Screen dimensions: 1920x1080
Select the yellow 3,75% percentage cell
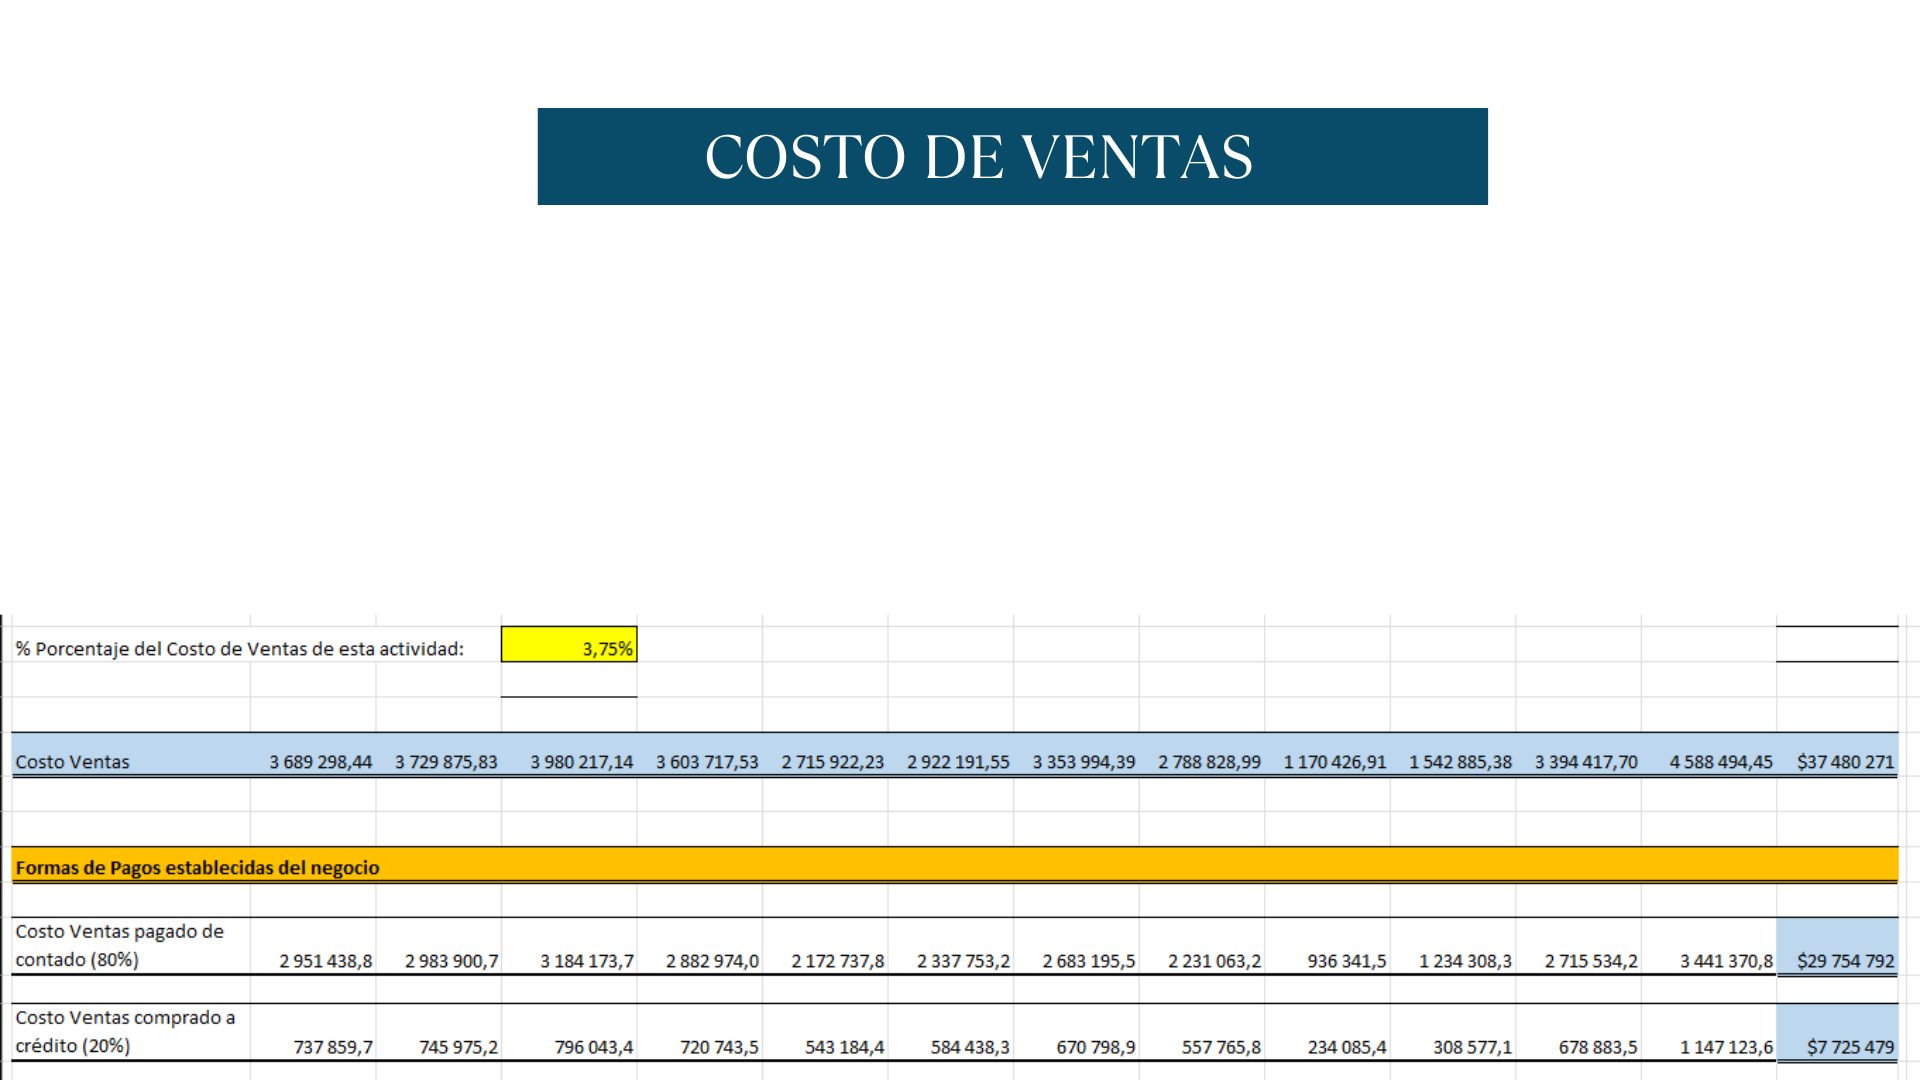tap(569, 646)
